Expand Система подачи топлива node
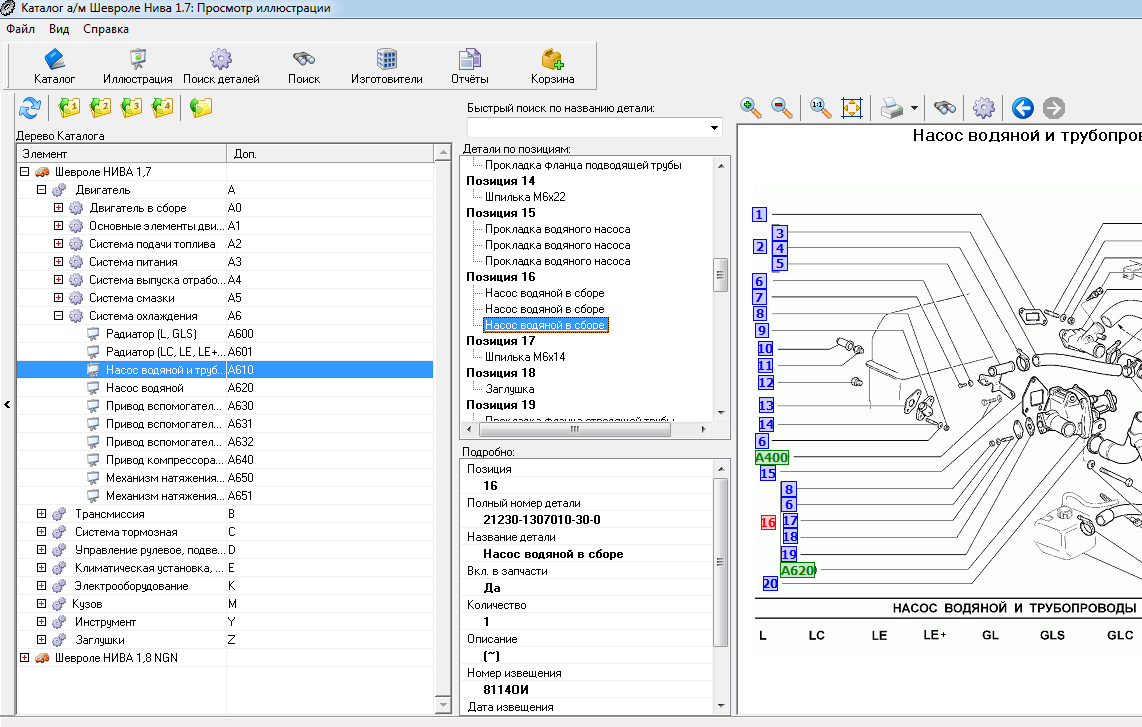 [58, 243]
